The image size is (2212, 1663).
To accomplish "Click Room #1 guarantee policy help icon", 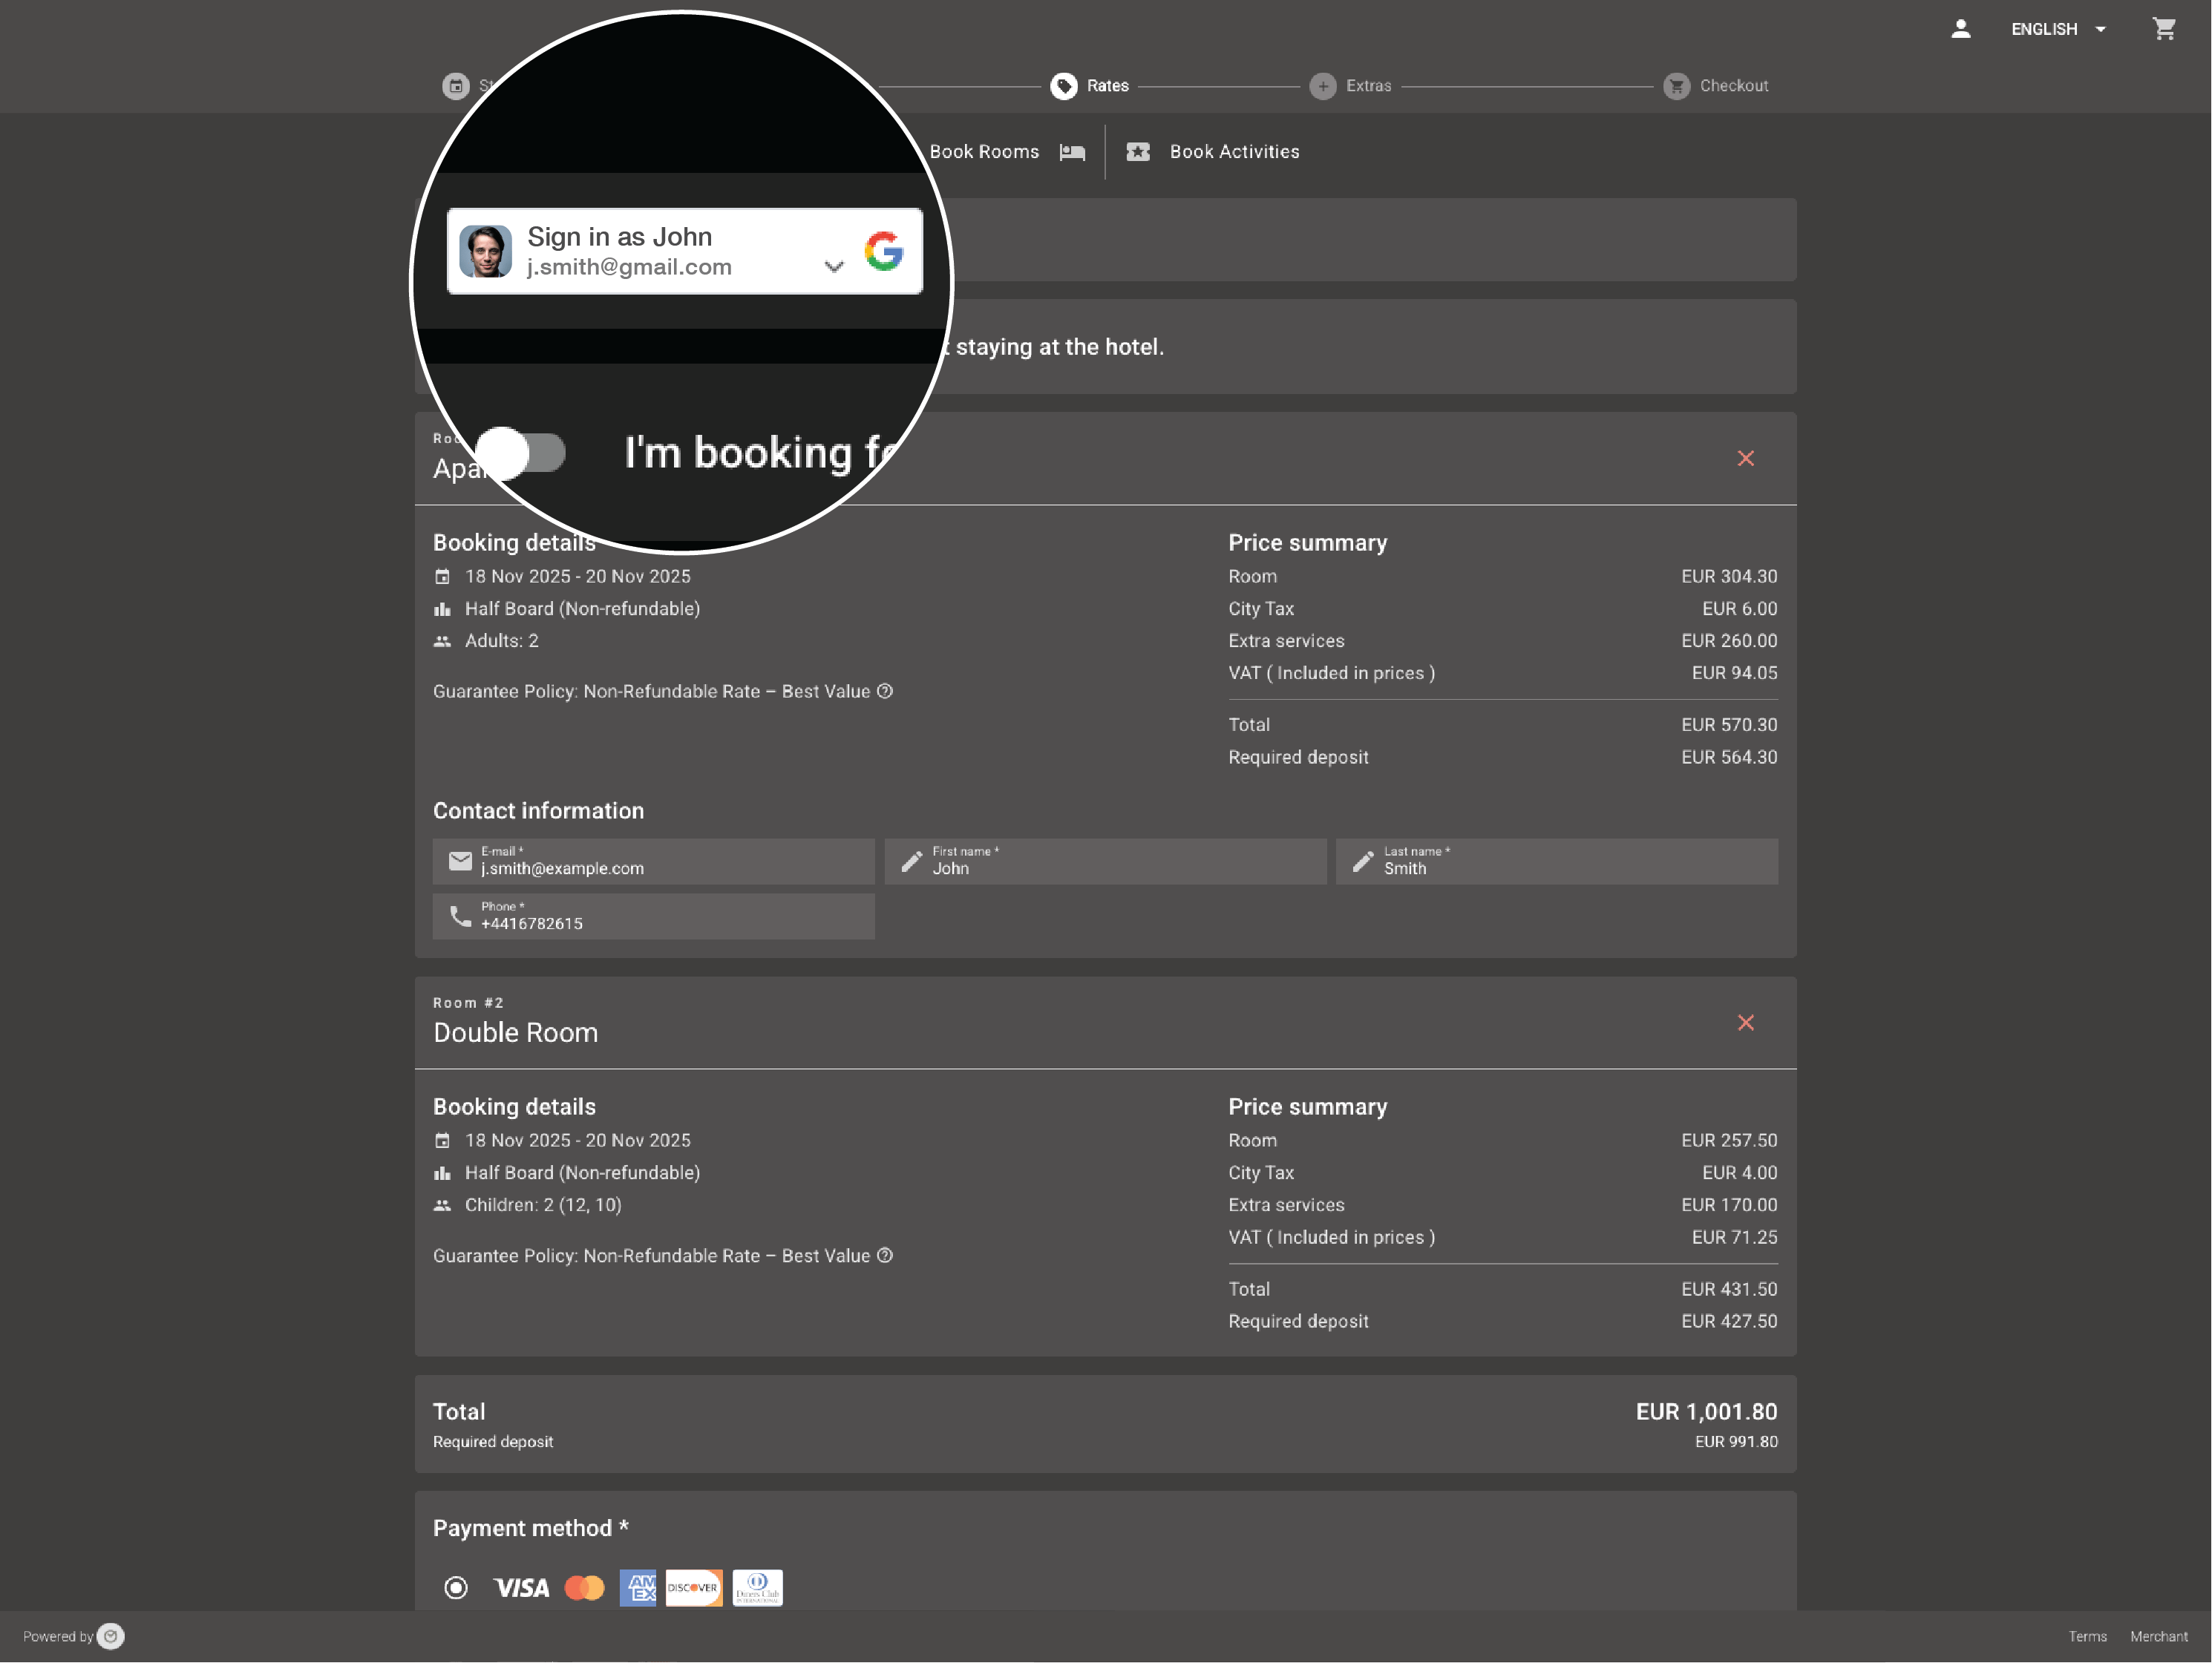I will pyautogui.click(x=885, y=691).
